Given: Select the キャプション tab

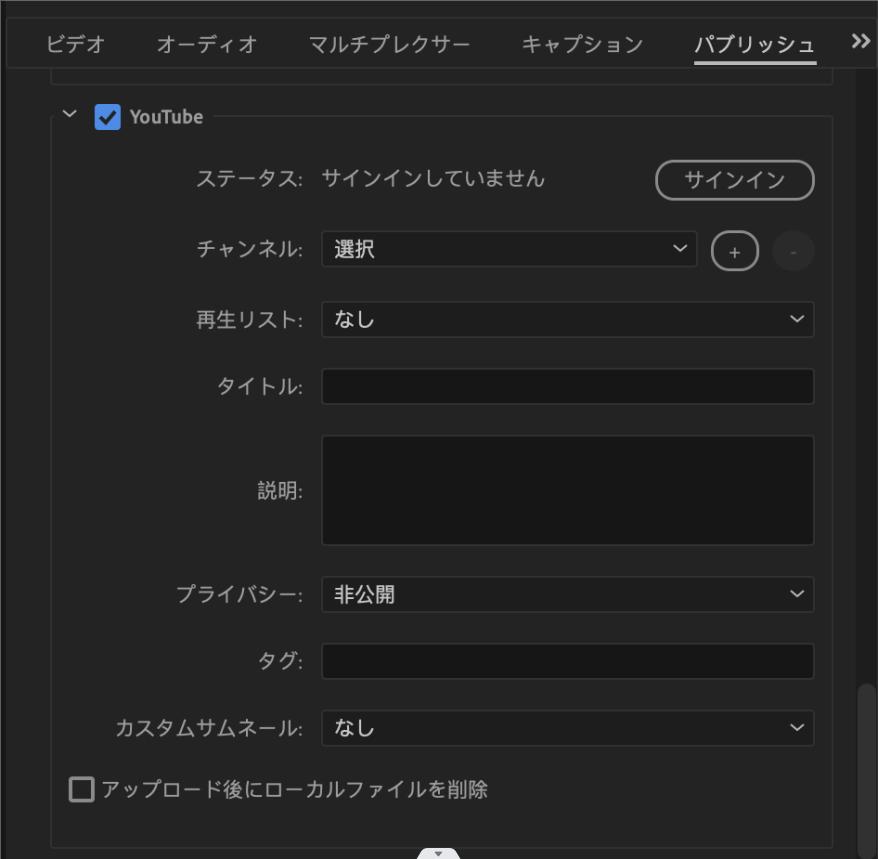Looking at the screenshot, I should [x=582, y=45].
